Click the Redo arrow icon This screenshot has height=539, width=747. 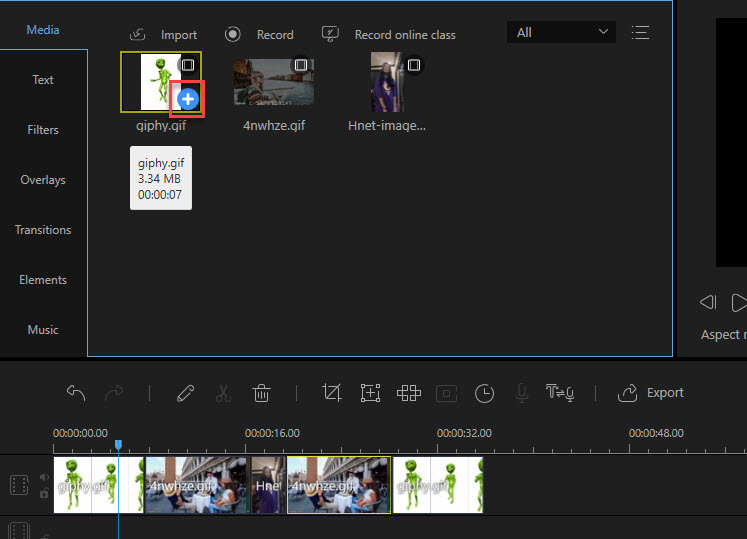(x=114, y=393)
